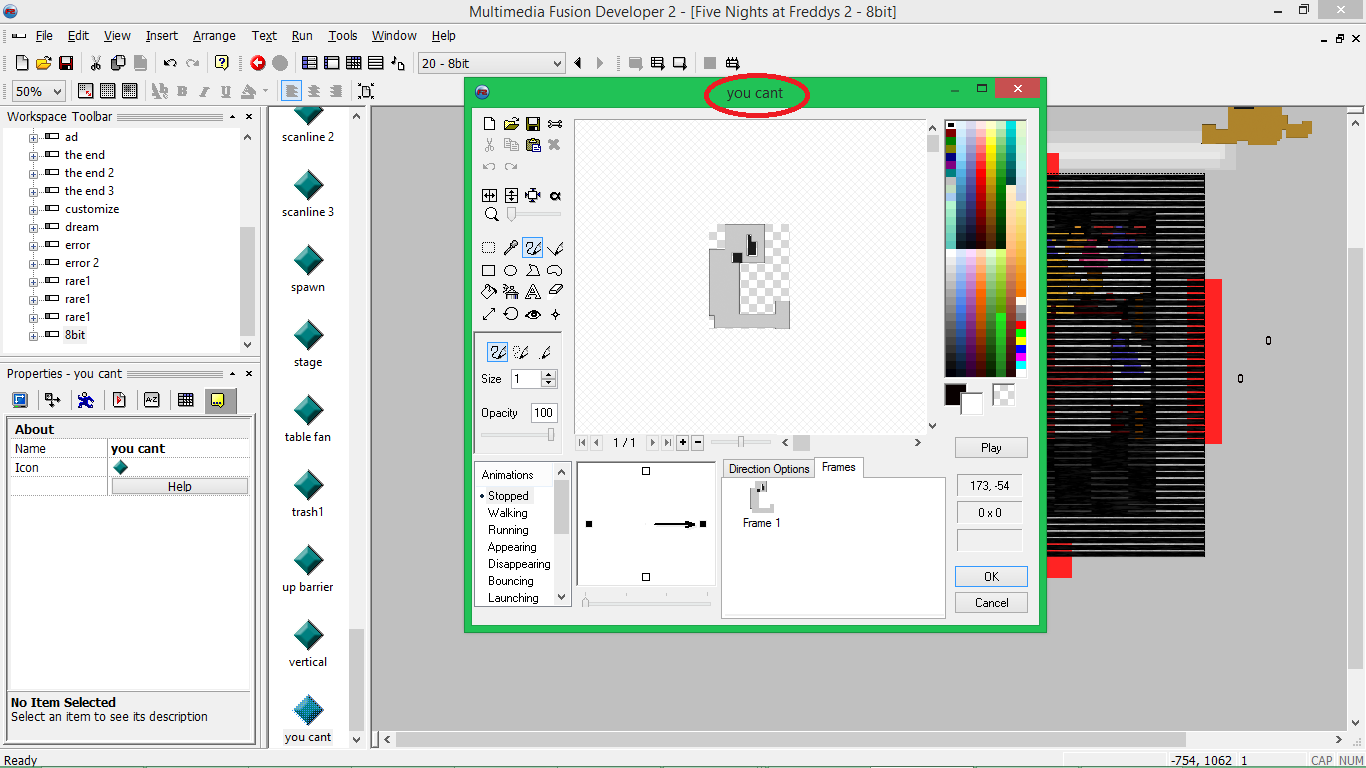Choose the line drawing tool
Viewport: 1366px width, 768px height.
pos(555,248)
